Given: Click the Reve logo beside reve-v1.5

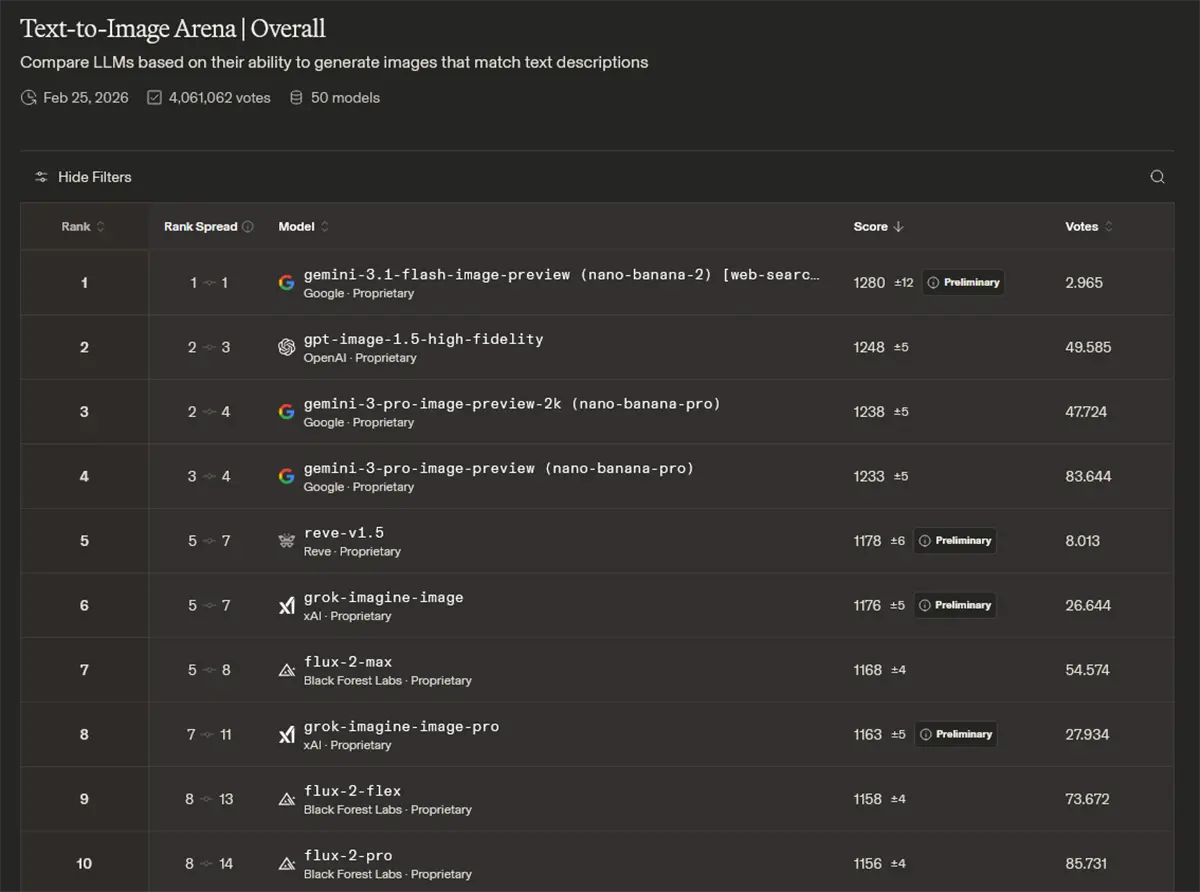Looking at the screenshot, I should point(287,541).
